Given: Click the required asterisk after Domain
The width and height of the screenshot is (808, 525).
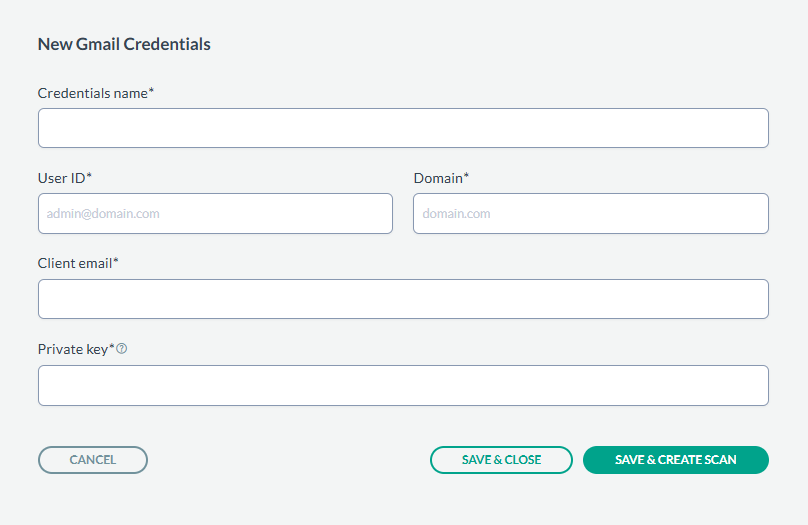Looking at the screenshot, I should click(466, 177).
